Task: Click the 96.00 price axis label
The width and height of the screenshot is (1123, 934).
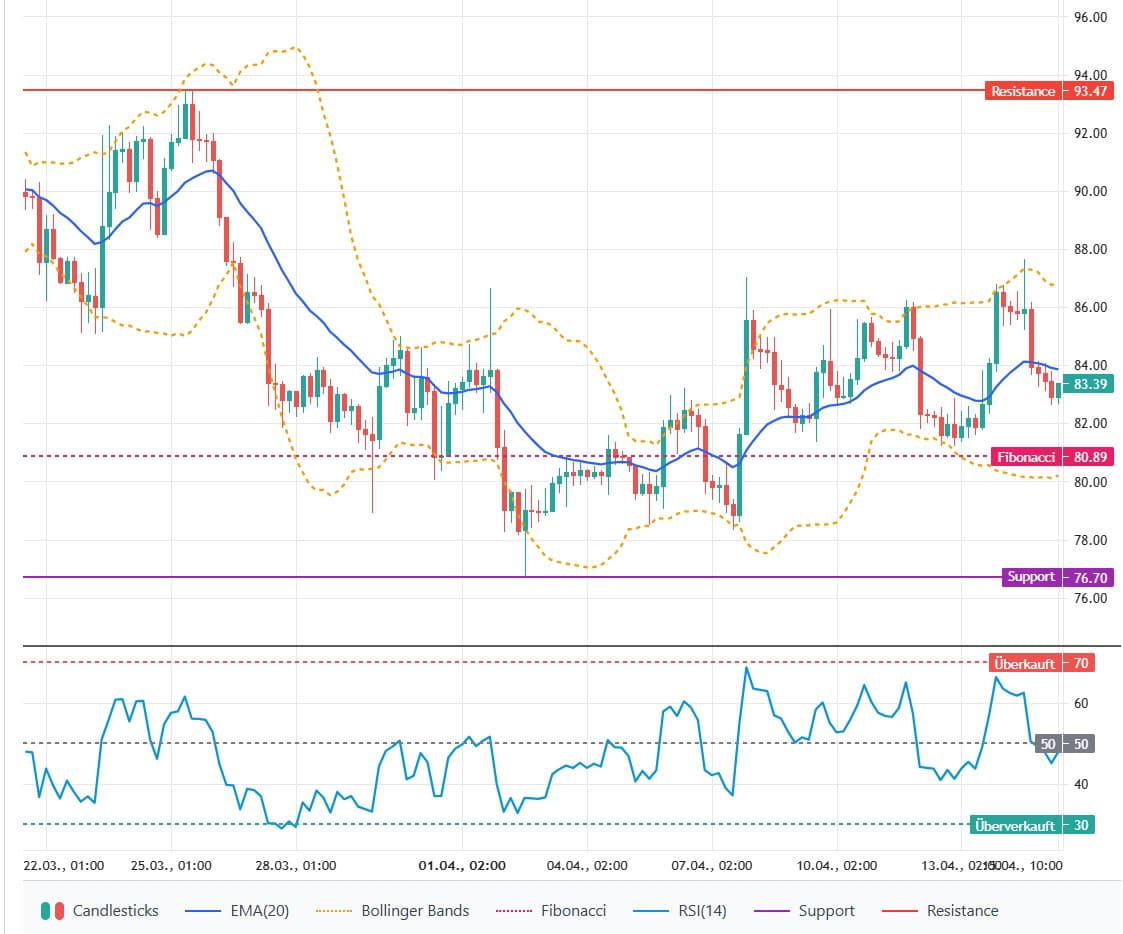Action: (x=1089, y=18)
